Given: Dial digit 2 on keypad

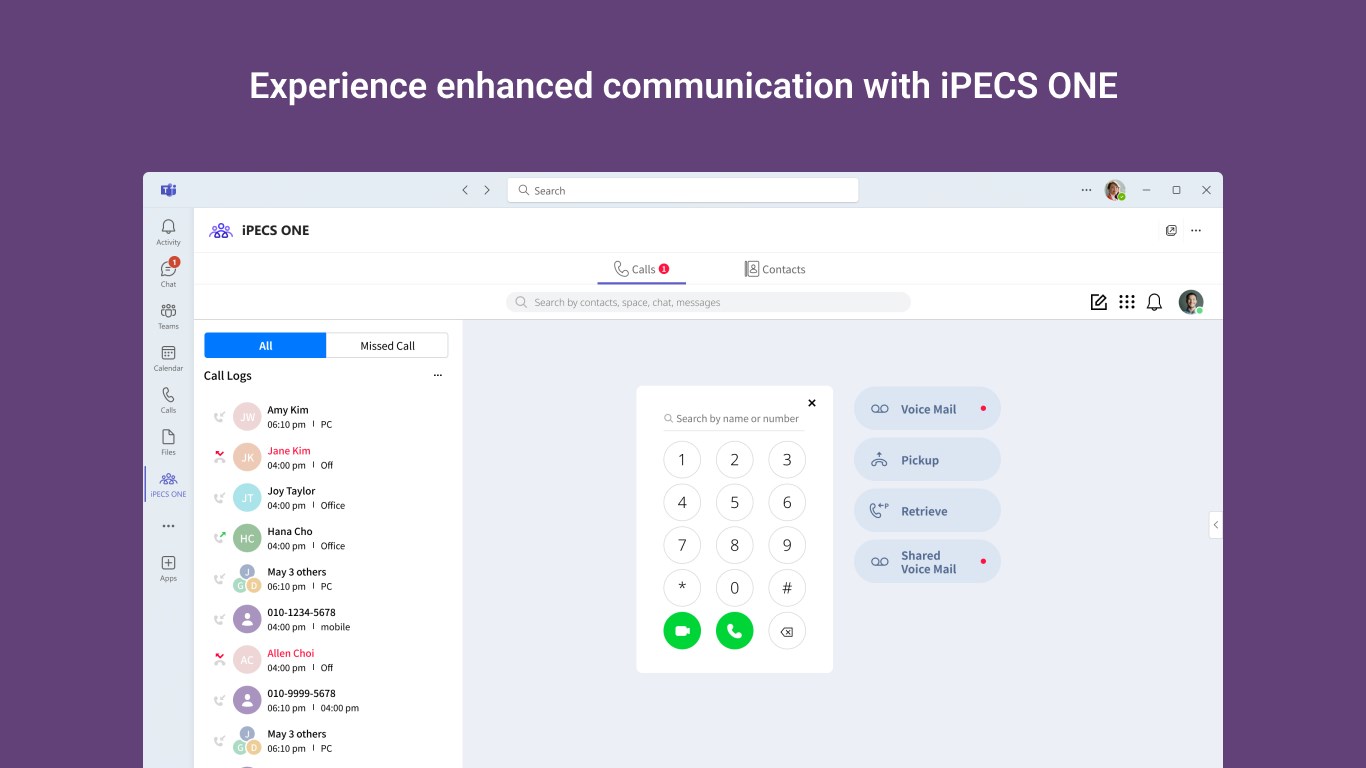Looking at the screenshot, I should 734,460.
